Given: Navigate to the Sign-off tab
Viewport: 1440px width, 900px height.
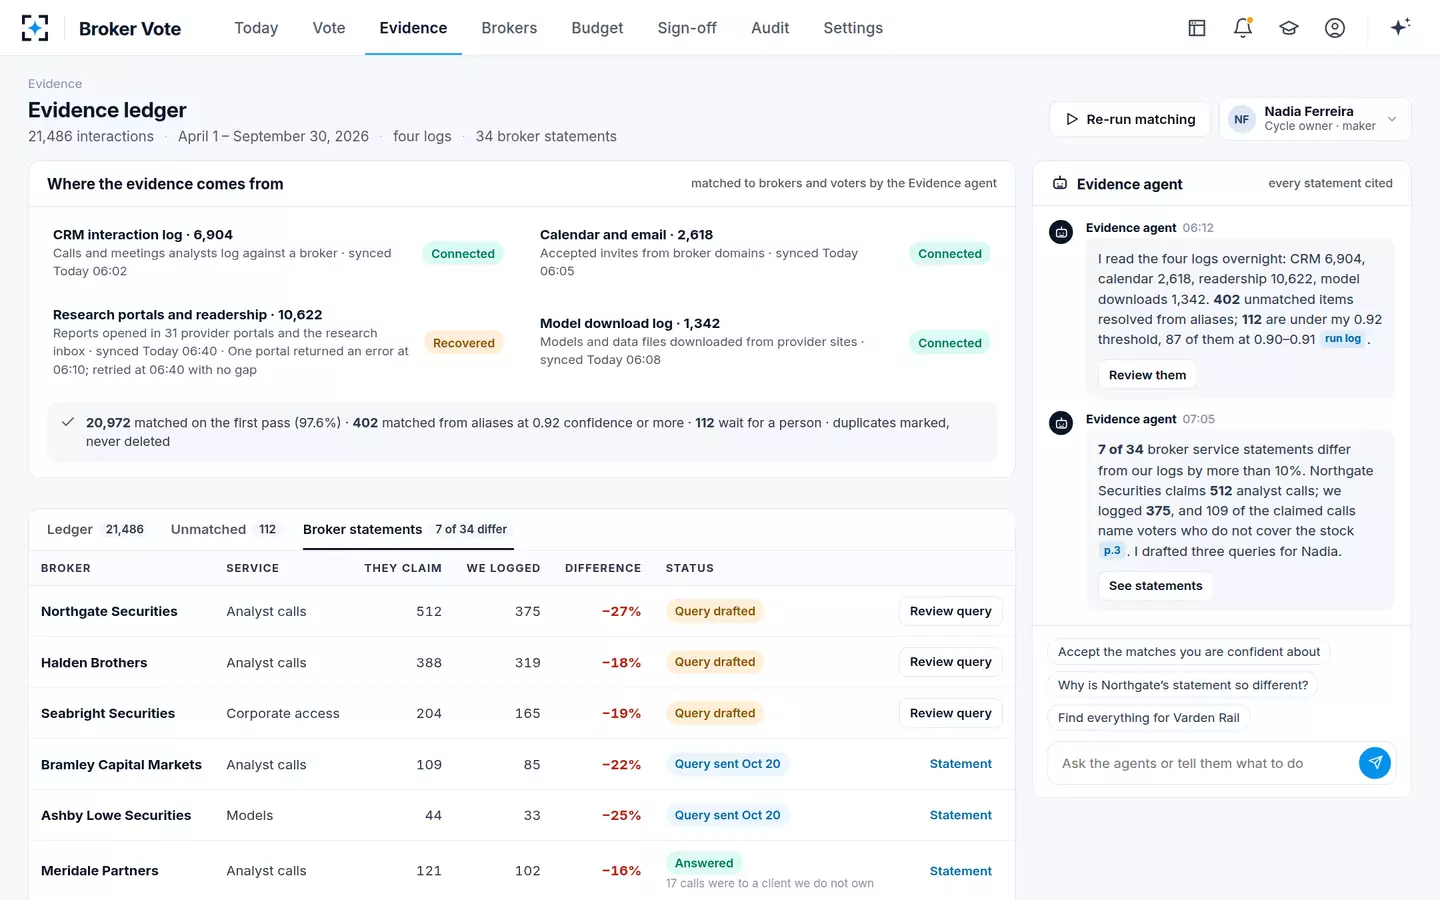Looking at the screenshot, I should (687, 28).
